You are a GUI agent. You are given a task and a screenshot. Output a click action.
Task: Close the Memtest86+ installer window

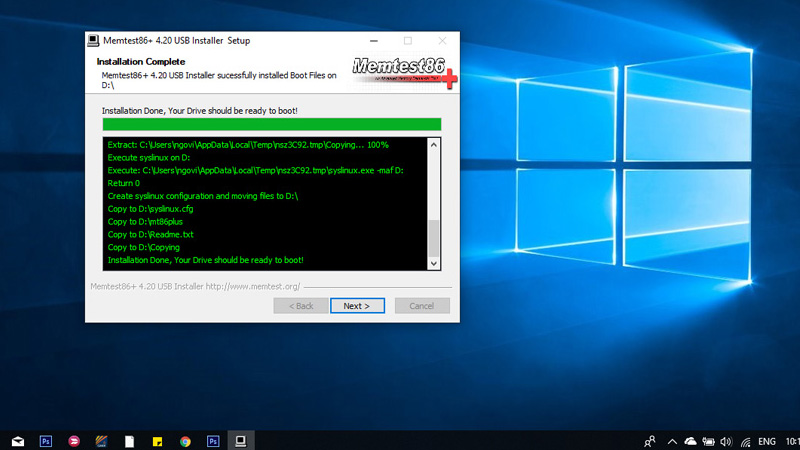pyautogui.click(x=442, y=40)
